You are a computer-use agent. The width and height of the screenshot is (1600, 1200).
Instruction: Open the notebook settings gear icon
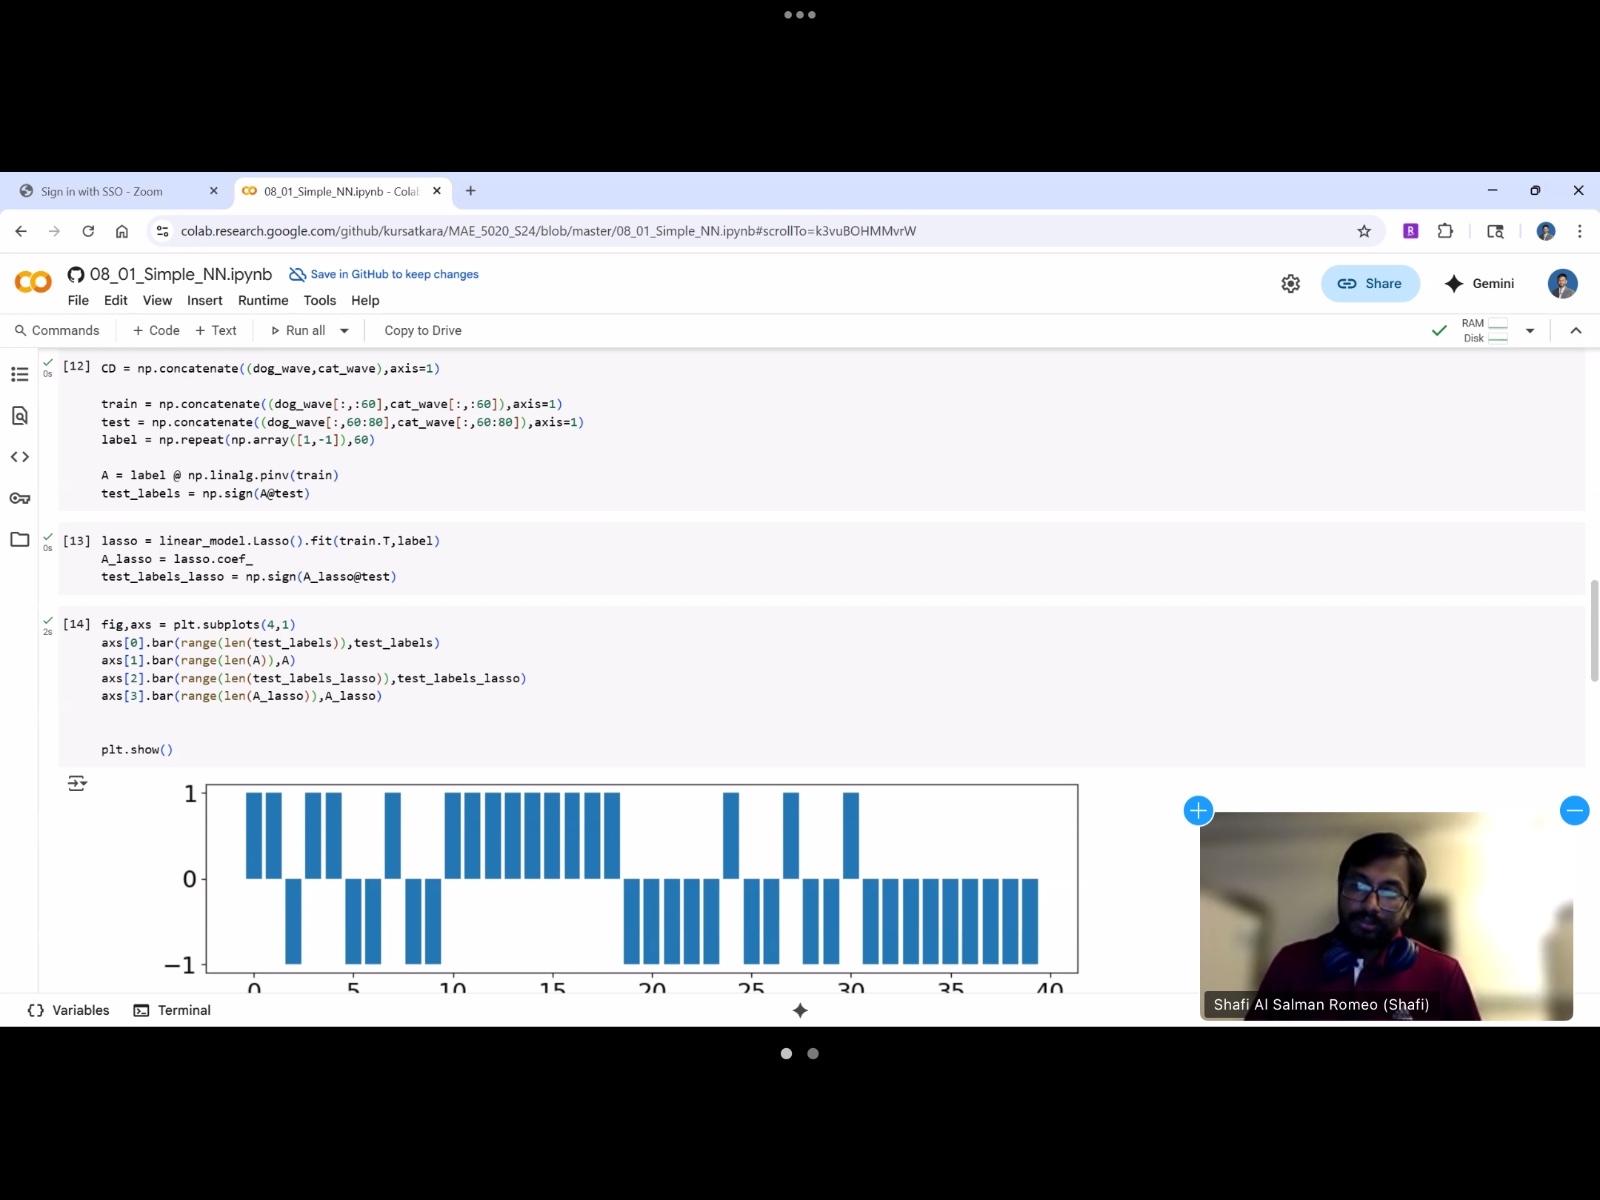coord(1290,284)
